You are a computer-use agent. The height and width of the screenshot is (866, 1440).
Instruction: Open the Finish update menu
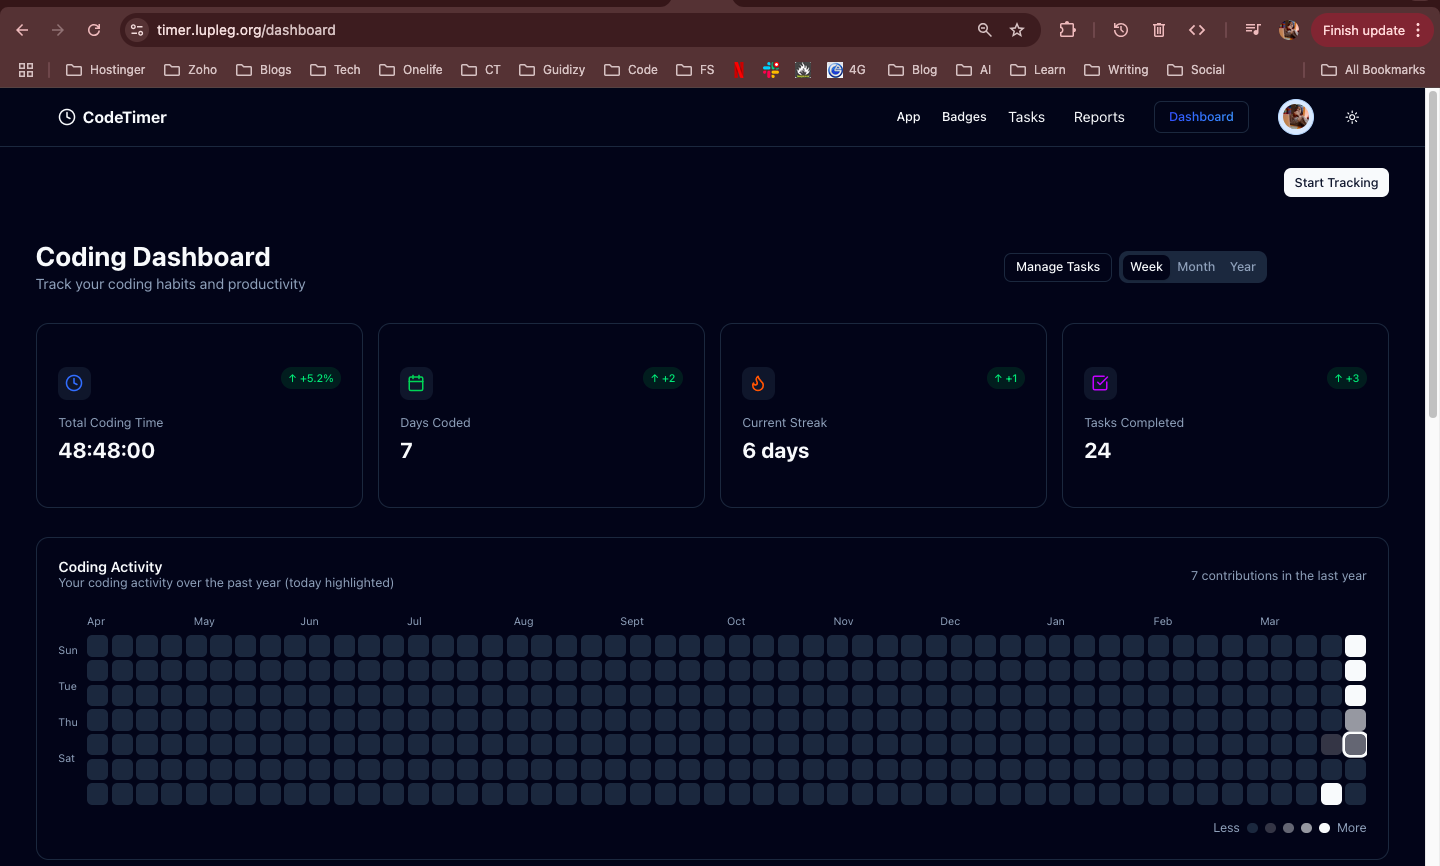1364,30
